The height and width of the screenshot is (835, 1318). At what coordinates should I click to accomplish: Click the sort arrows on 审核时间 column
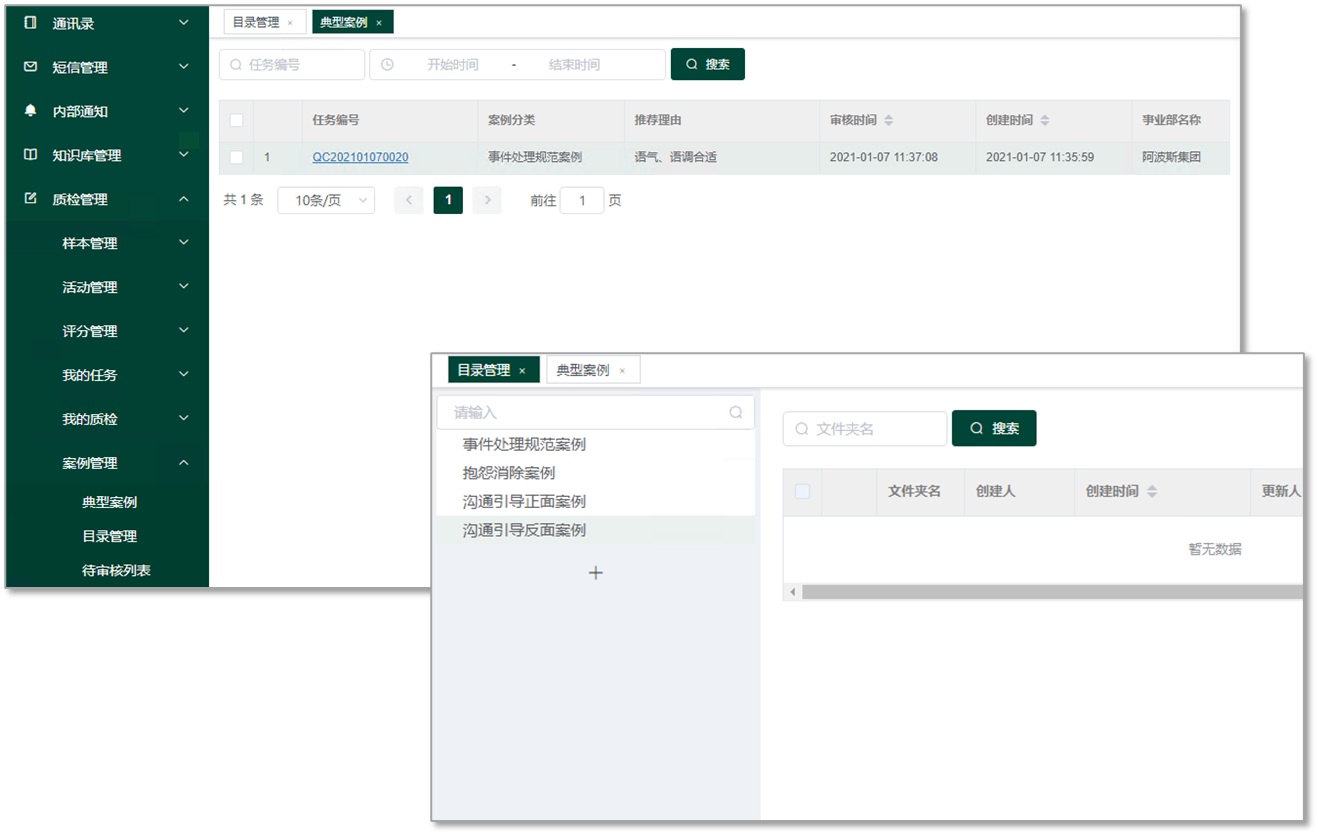click(888, 120)
